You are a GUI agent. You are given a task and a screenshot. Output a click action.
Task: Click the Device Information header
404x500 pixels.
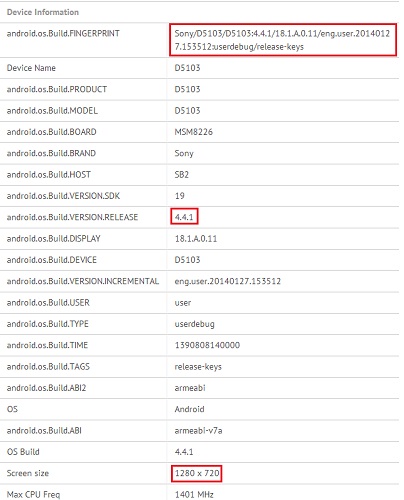tap(43, 12)
